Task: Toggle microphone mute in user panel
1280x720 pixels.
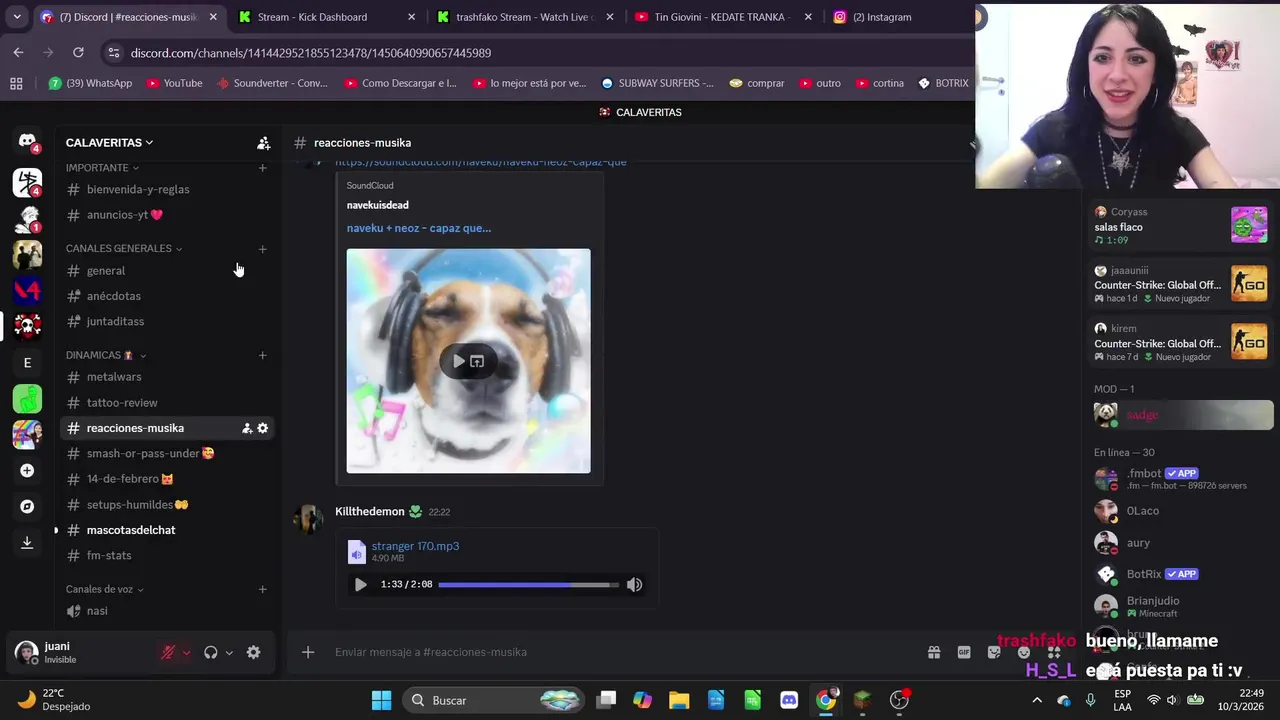Action: pos(168,652)
